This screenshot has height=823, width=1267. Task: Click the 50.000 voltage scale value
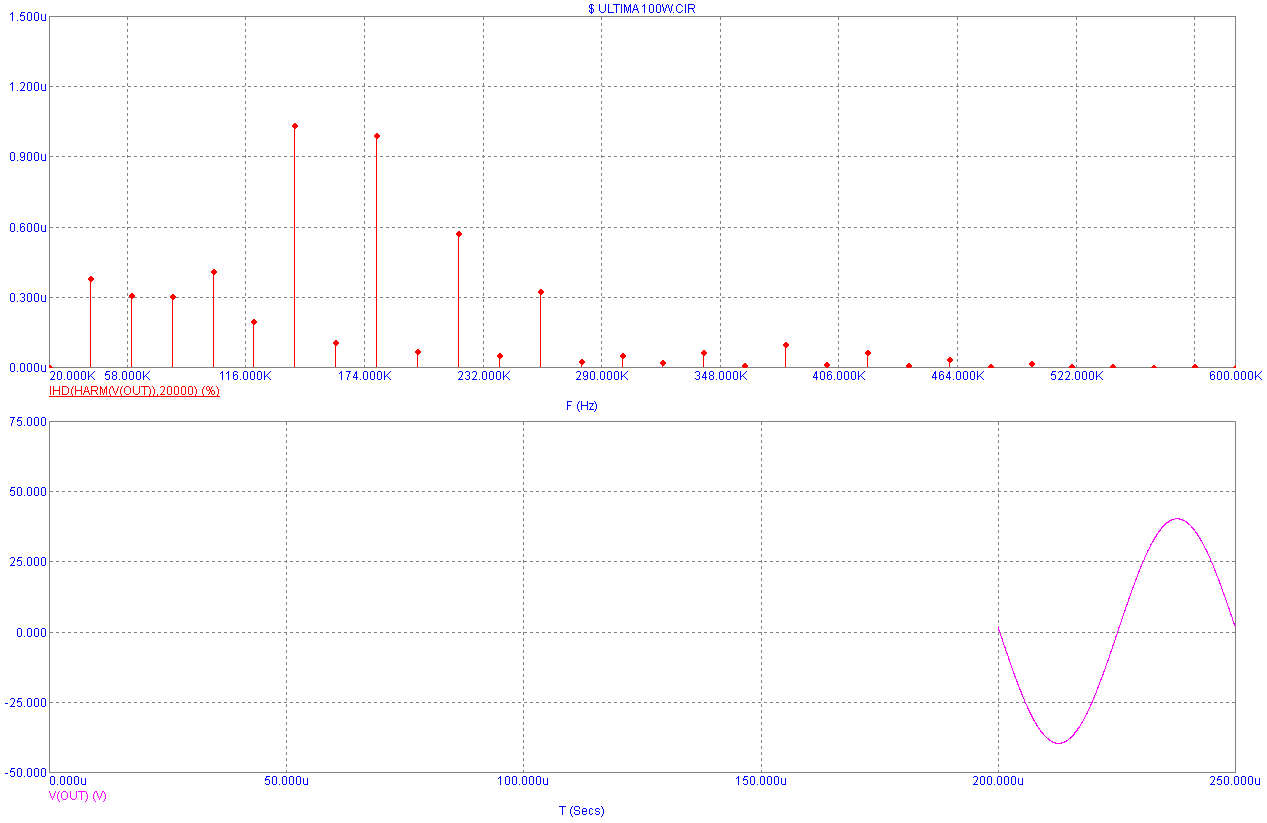click(27, 492)
